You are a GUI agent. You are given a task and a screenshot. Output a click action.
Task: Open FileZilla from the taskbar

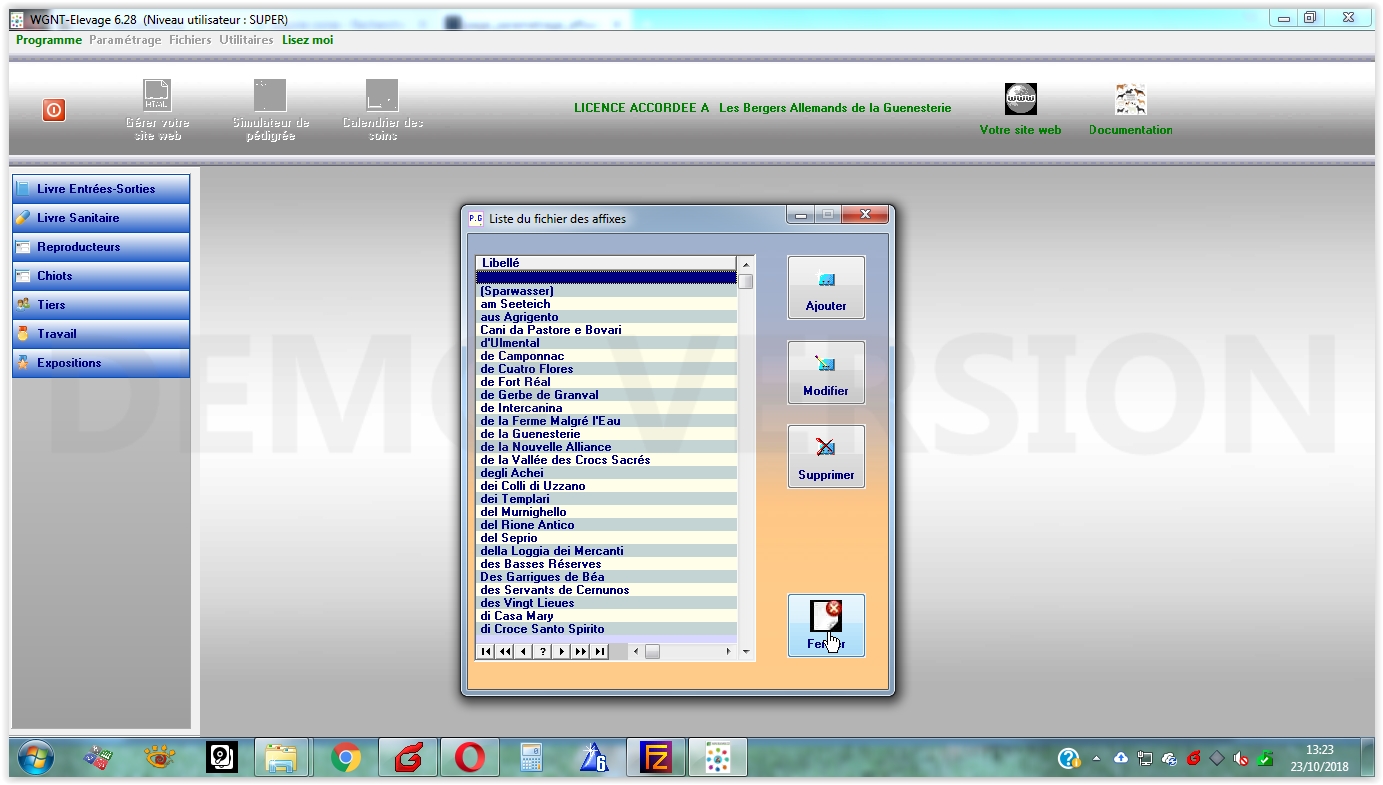pos(655,758)
